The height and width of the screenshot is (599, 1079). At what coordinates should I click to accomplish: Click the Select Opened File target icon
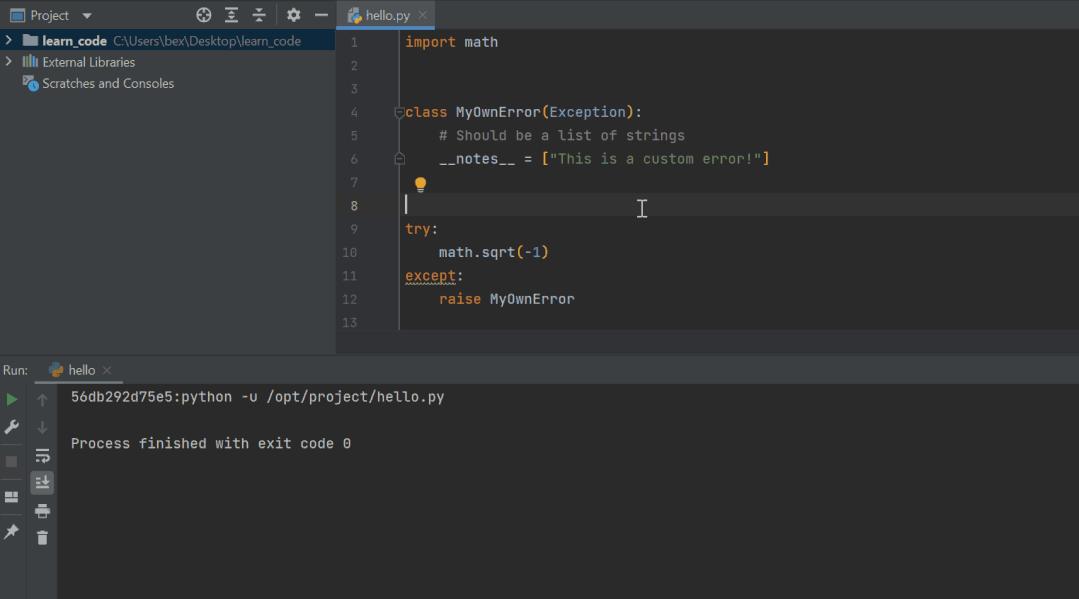[204, 14]
